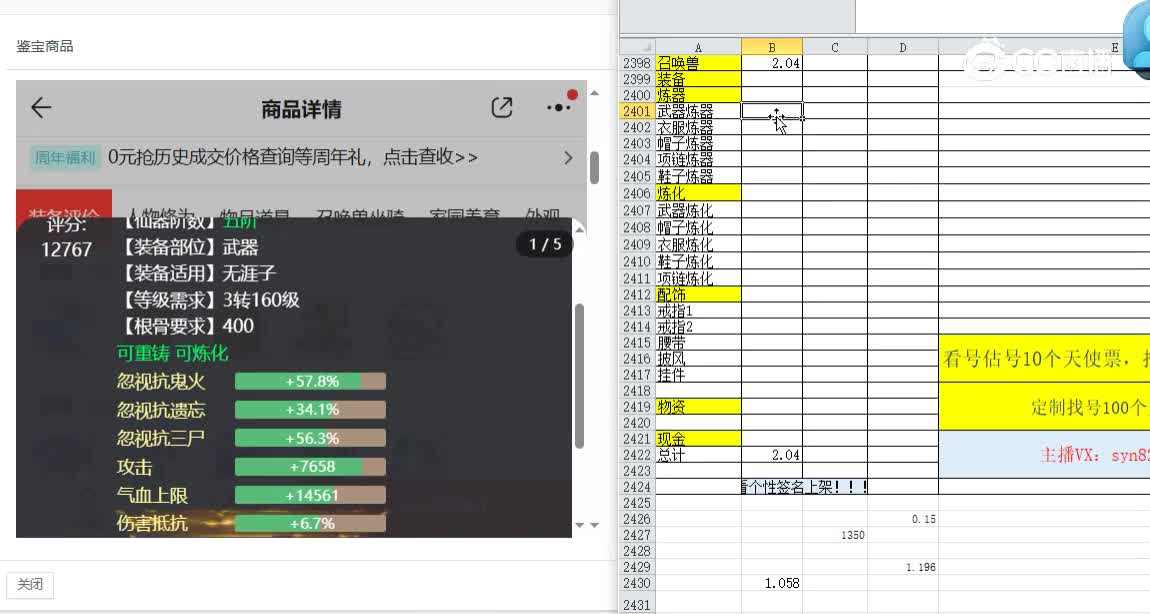
Task: Click the select-all corner button of the spreadsheet
Action: click(x=636, y=46)
